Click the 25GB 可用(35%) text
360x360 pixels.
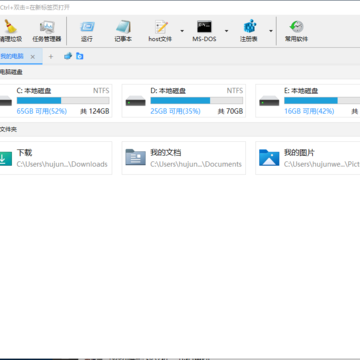[x=175, y=111]
